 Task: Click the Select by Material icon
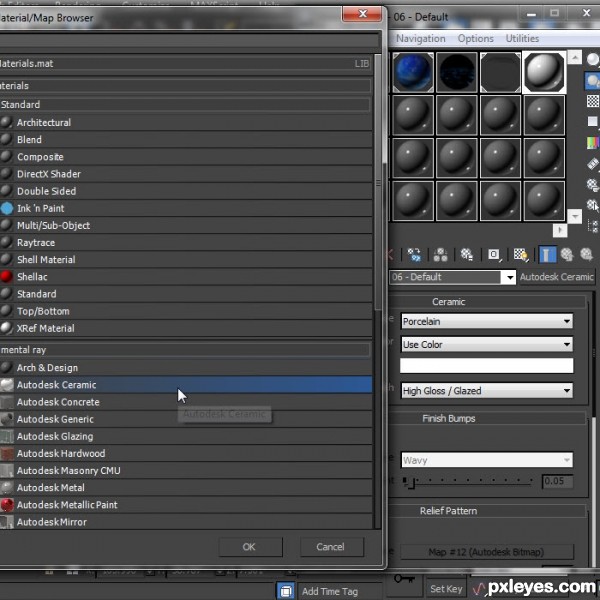tap(593, 205)
